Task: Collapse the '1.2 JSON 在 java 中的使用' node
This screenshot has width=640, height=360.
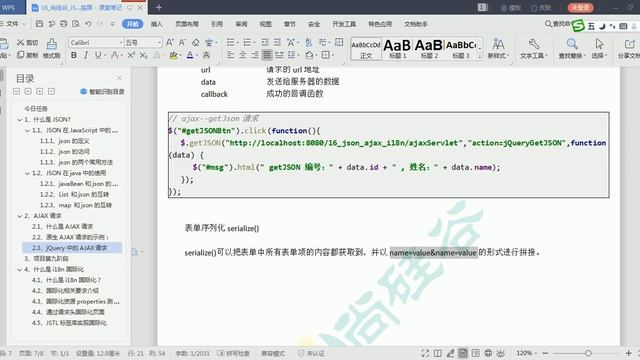Action: pyautogui.click(x=27, y=173)
